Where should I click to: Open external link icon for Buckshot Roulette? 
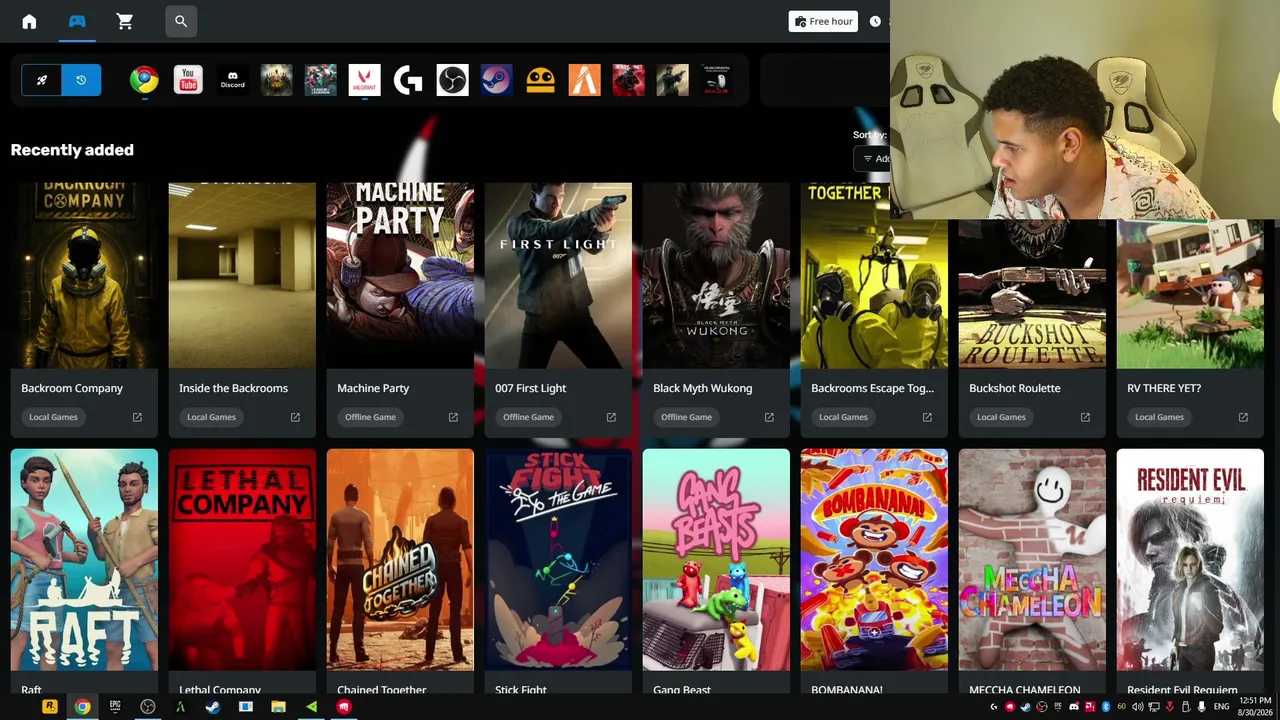click(1085, 417)
